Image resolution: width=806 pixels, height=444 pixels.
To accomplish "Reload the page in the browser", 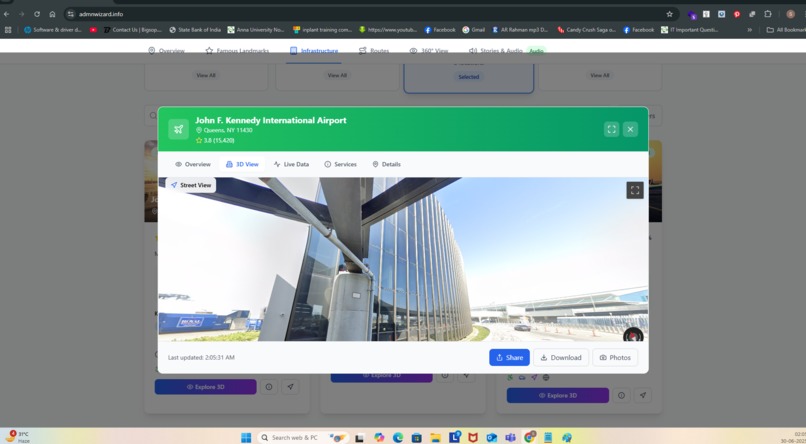I will point(36,14).
